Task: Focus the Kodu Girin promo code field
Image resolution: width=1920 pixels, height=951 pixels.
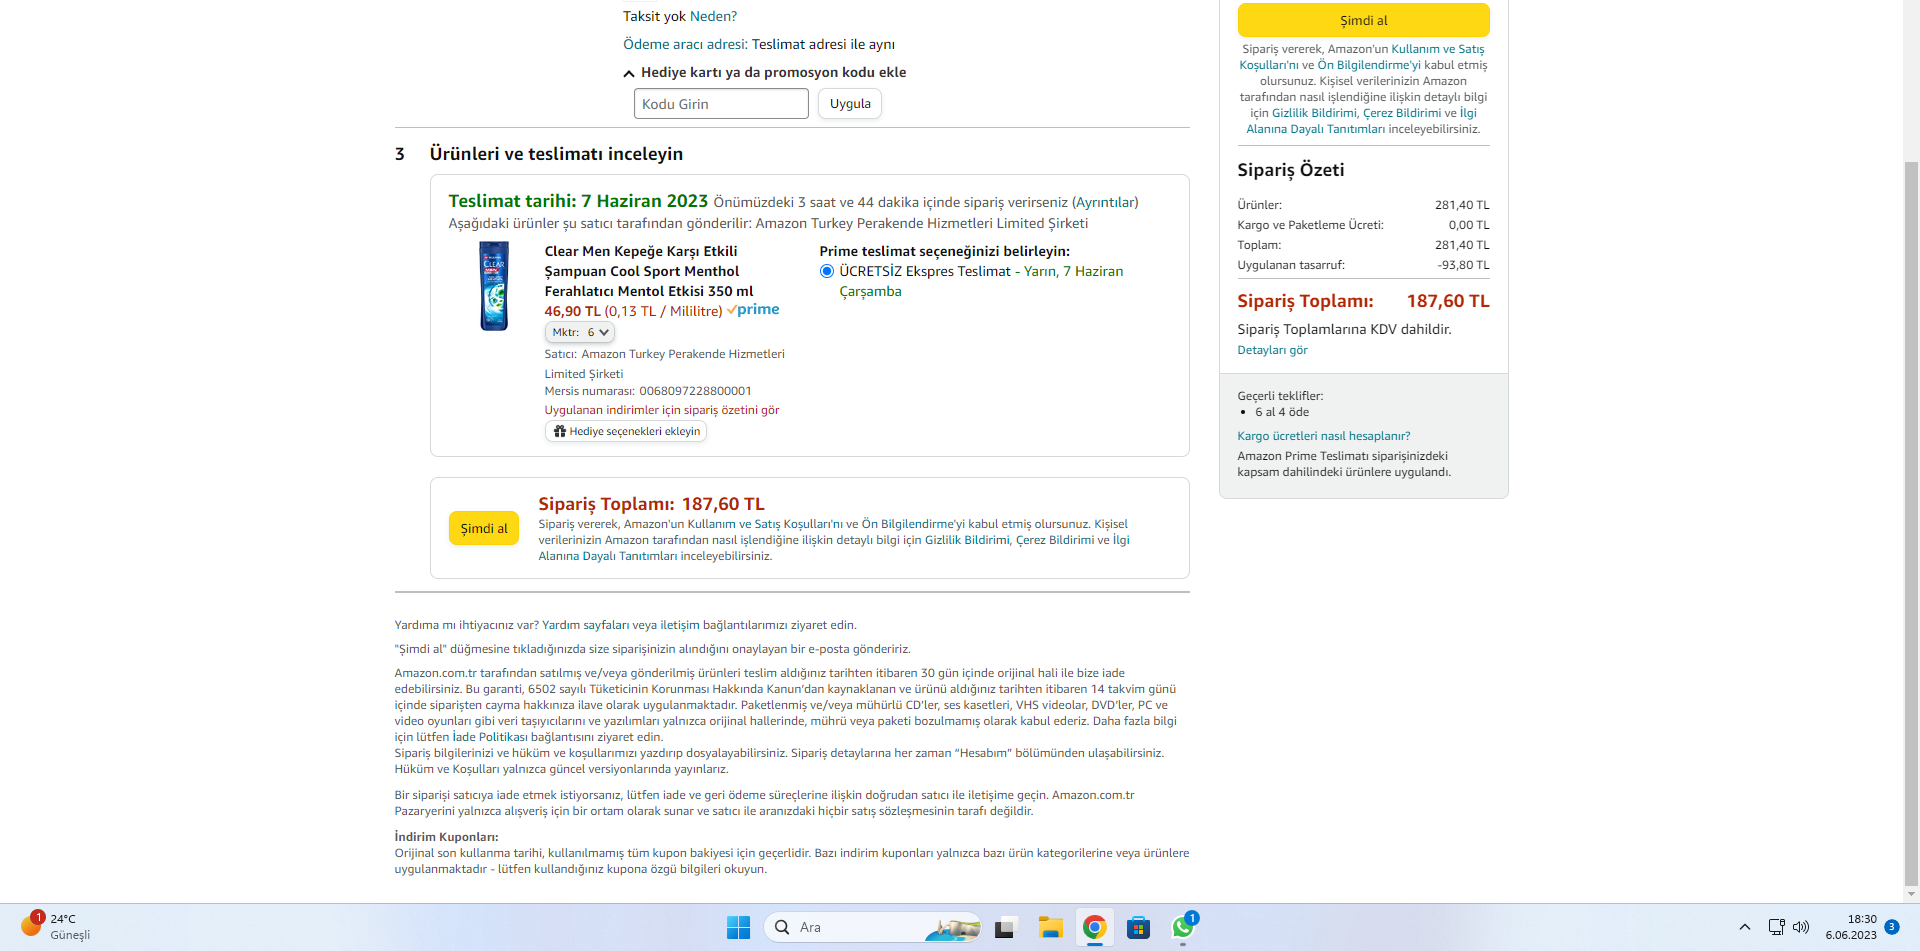Action: 721,104
